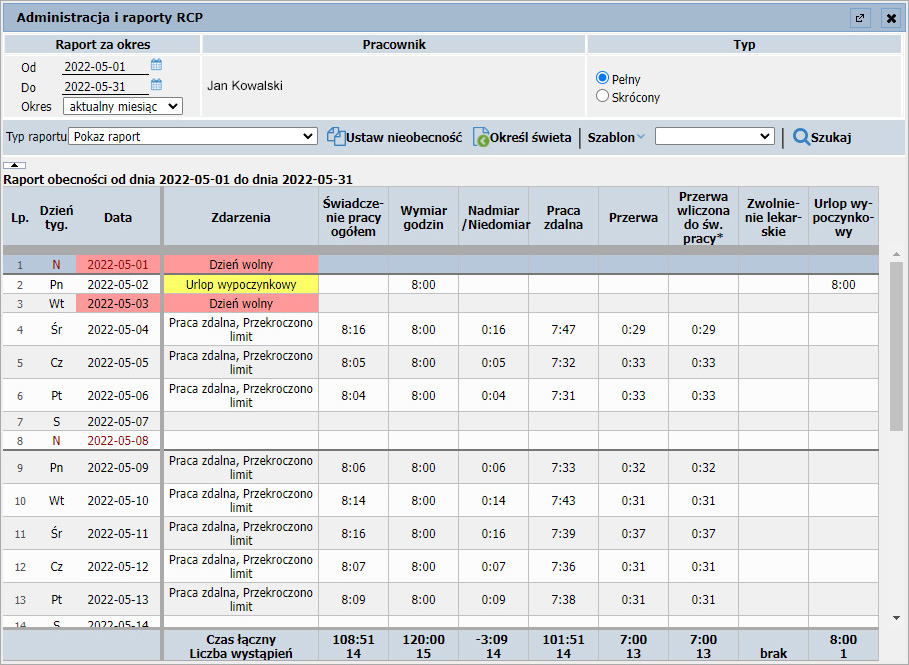Click the Ustaw nieobecność copy icon
This screenshot has width=909, height=665.
pos(336,136)
